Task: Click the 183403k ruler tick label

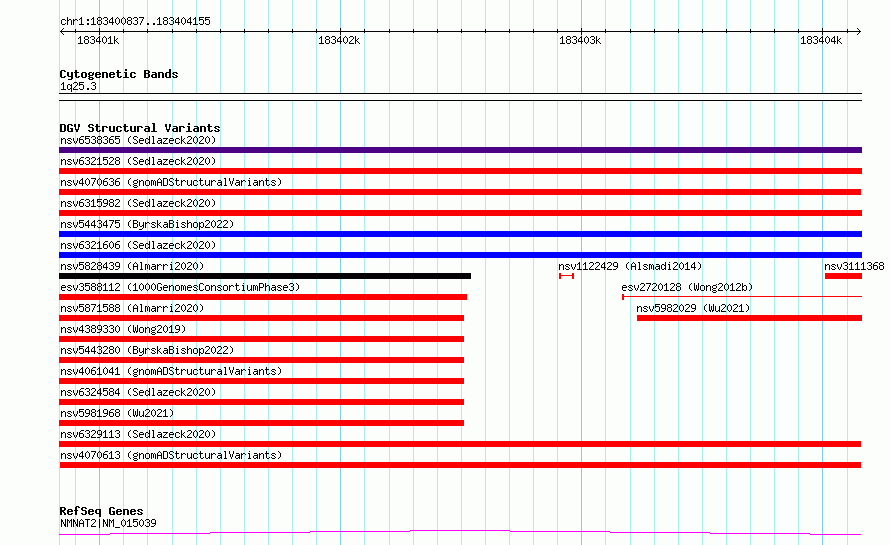Action: click(x=580, y=40)
